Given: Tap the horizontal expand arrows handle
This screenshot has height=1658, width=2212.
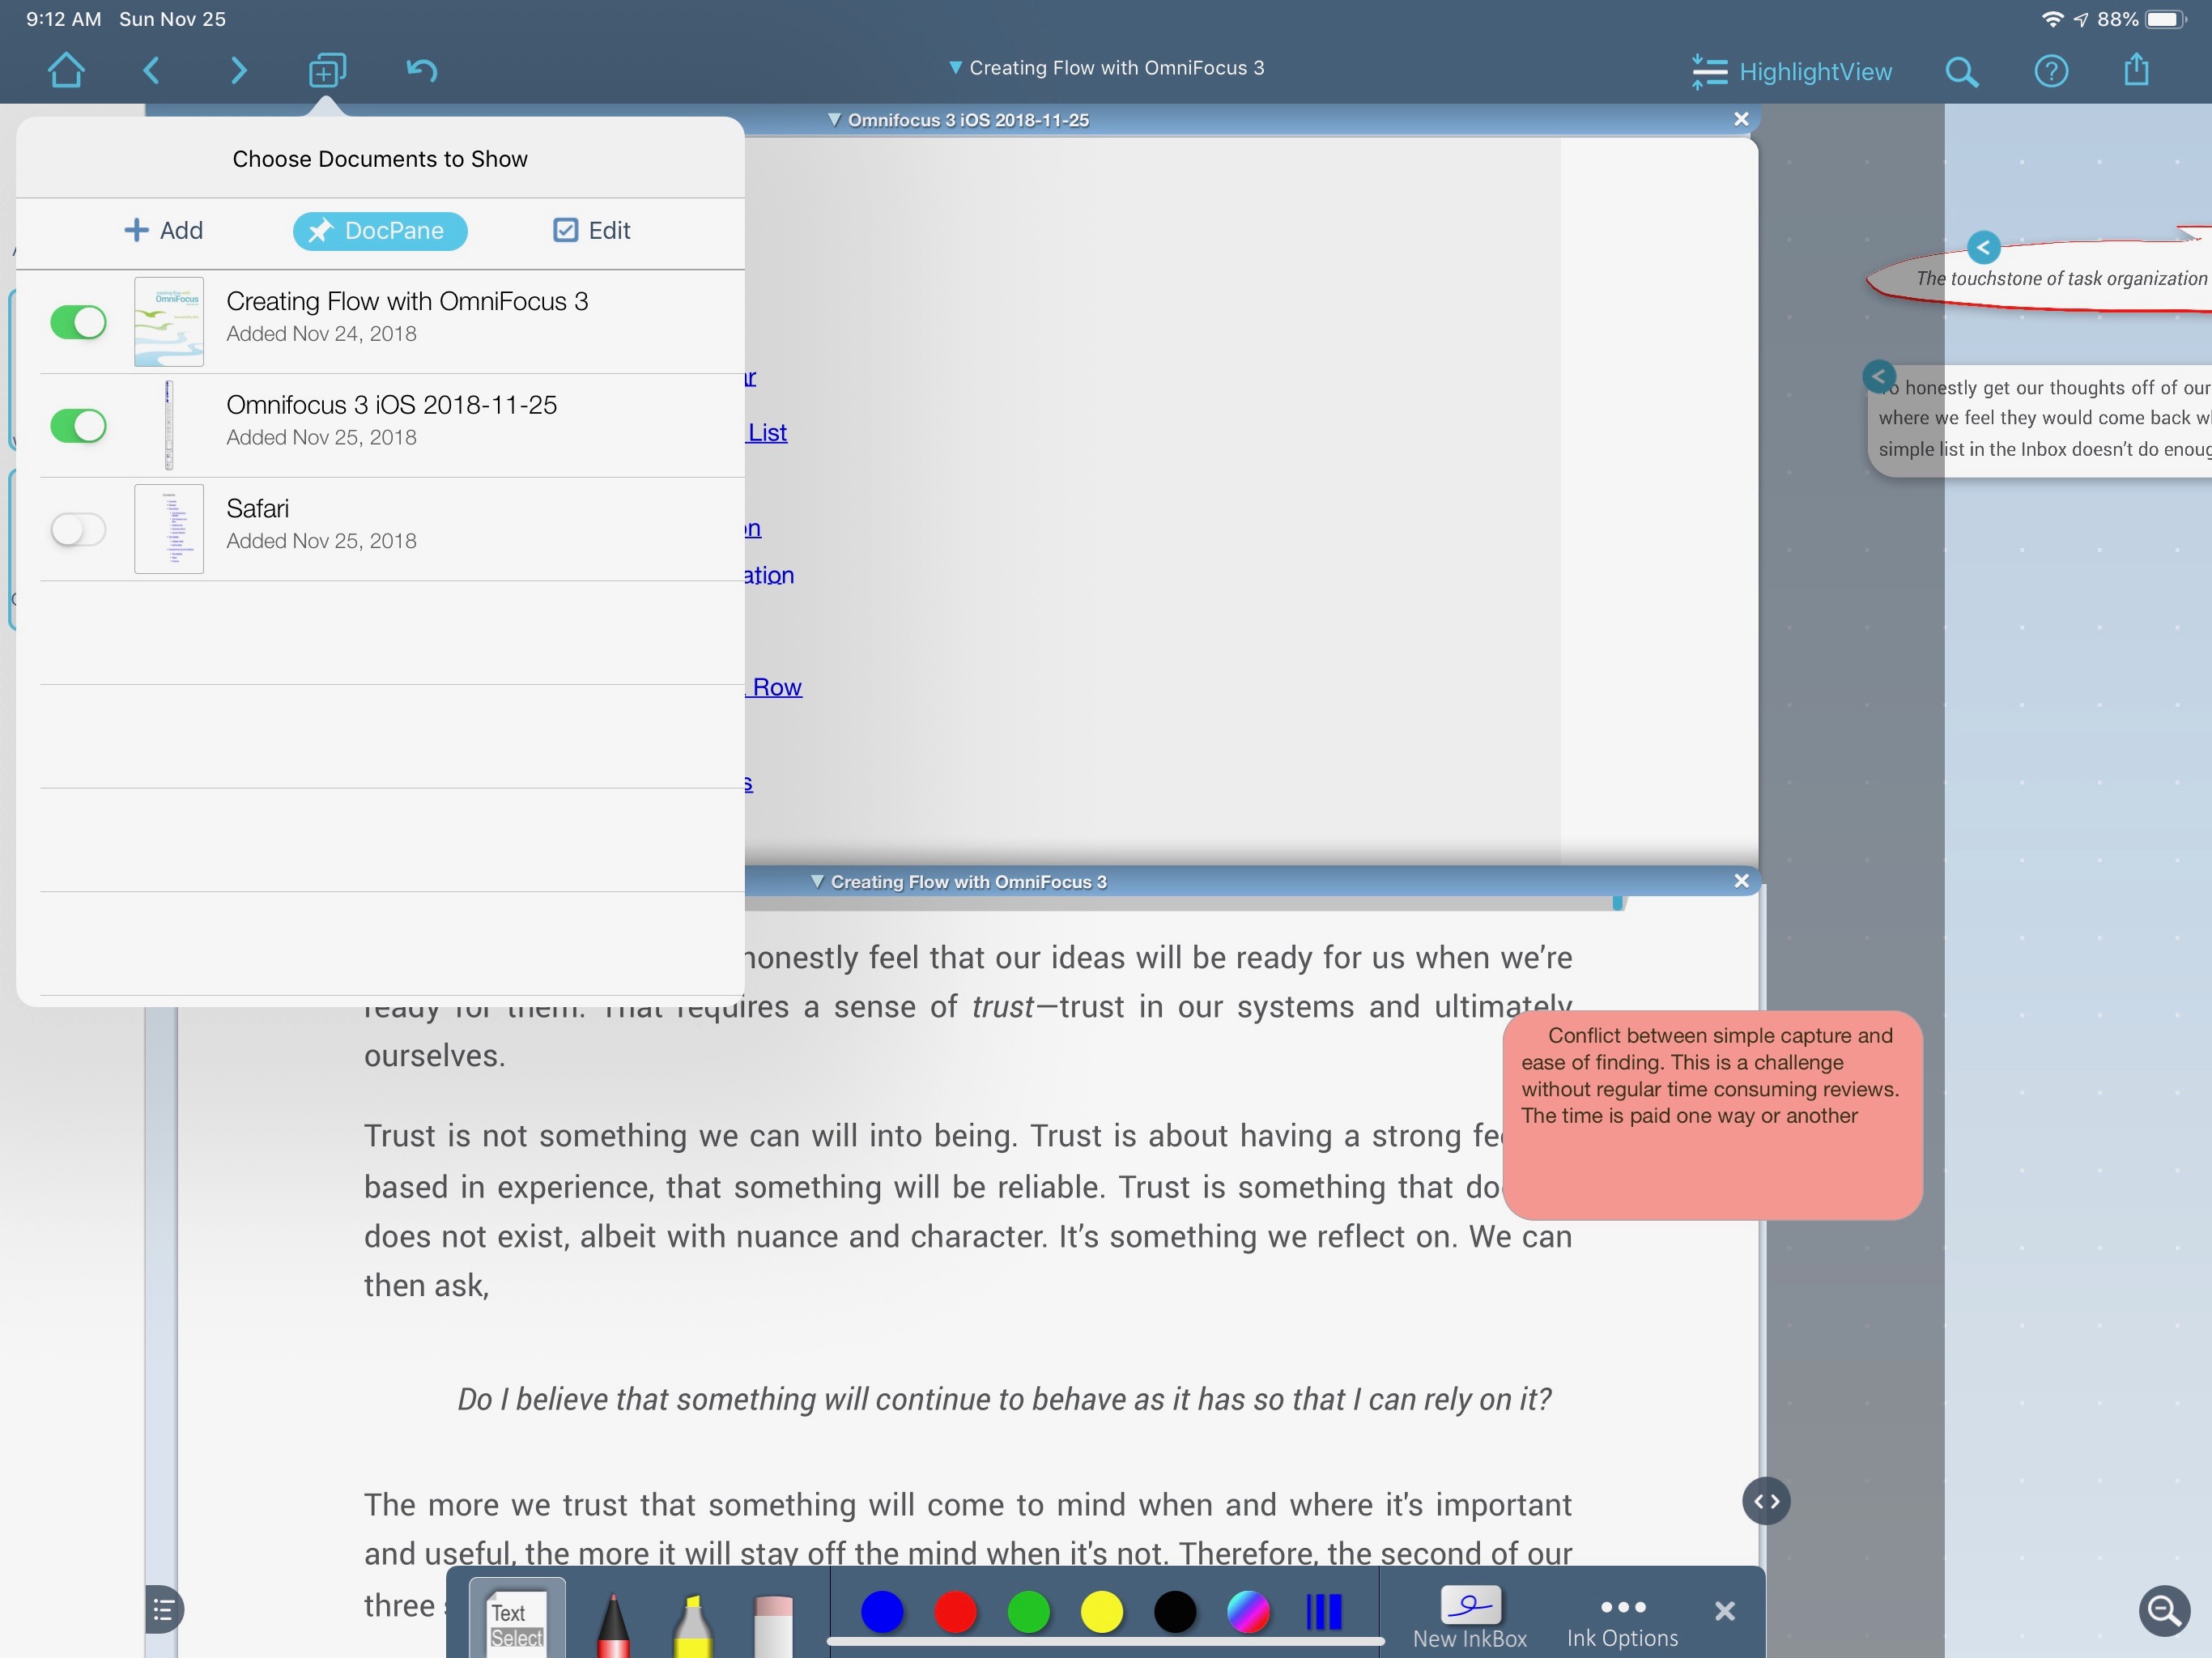Looking at the screenshot, I should tap(1767, 1501).
